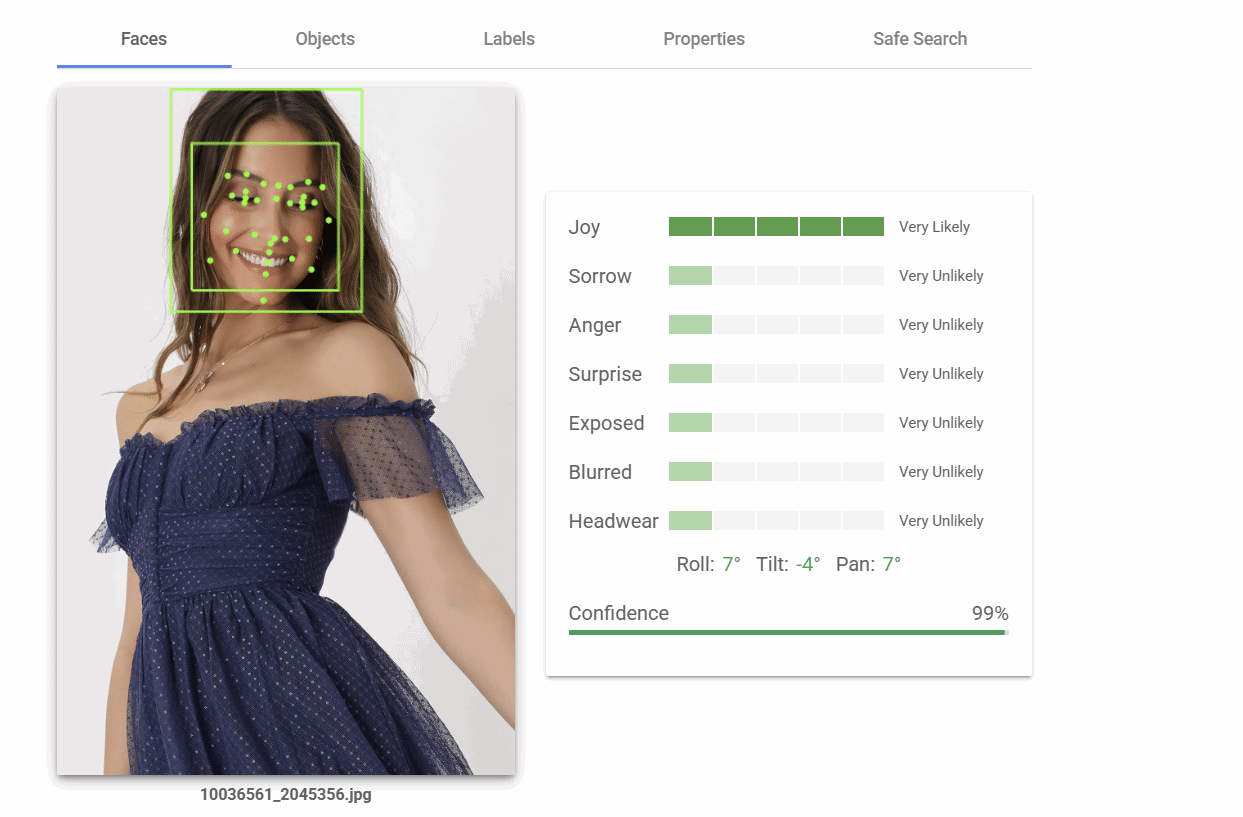Open the Labels tab
This screenshot has height=817, width=1243.
[509, 39]
